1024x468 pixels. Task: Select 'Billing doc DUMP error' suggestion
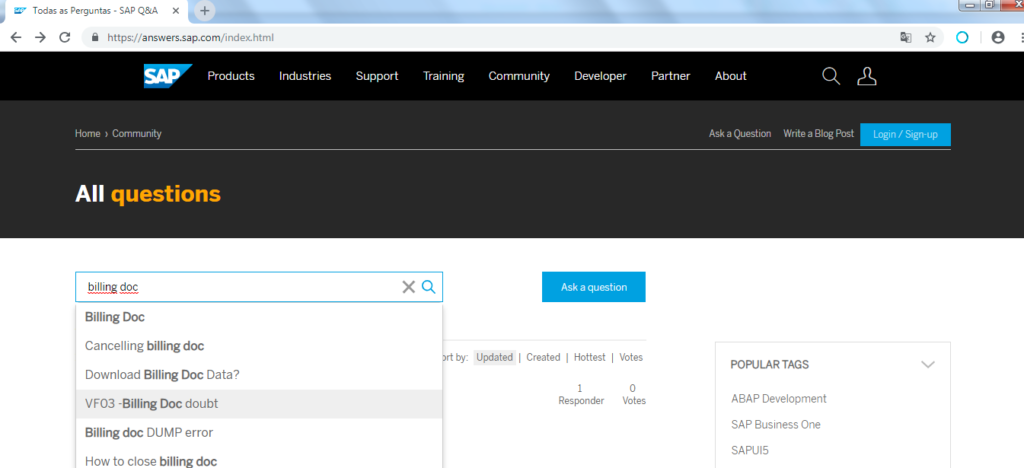pyautogui.click(x=259, y=432)
